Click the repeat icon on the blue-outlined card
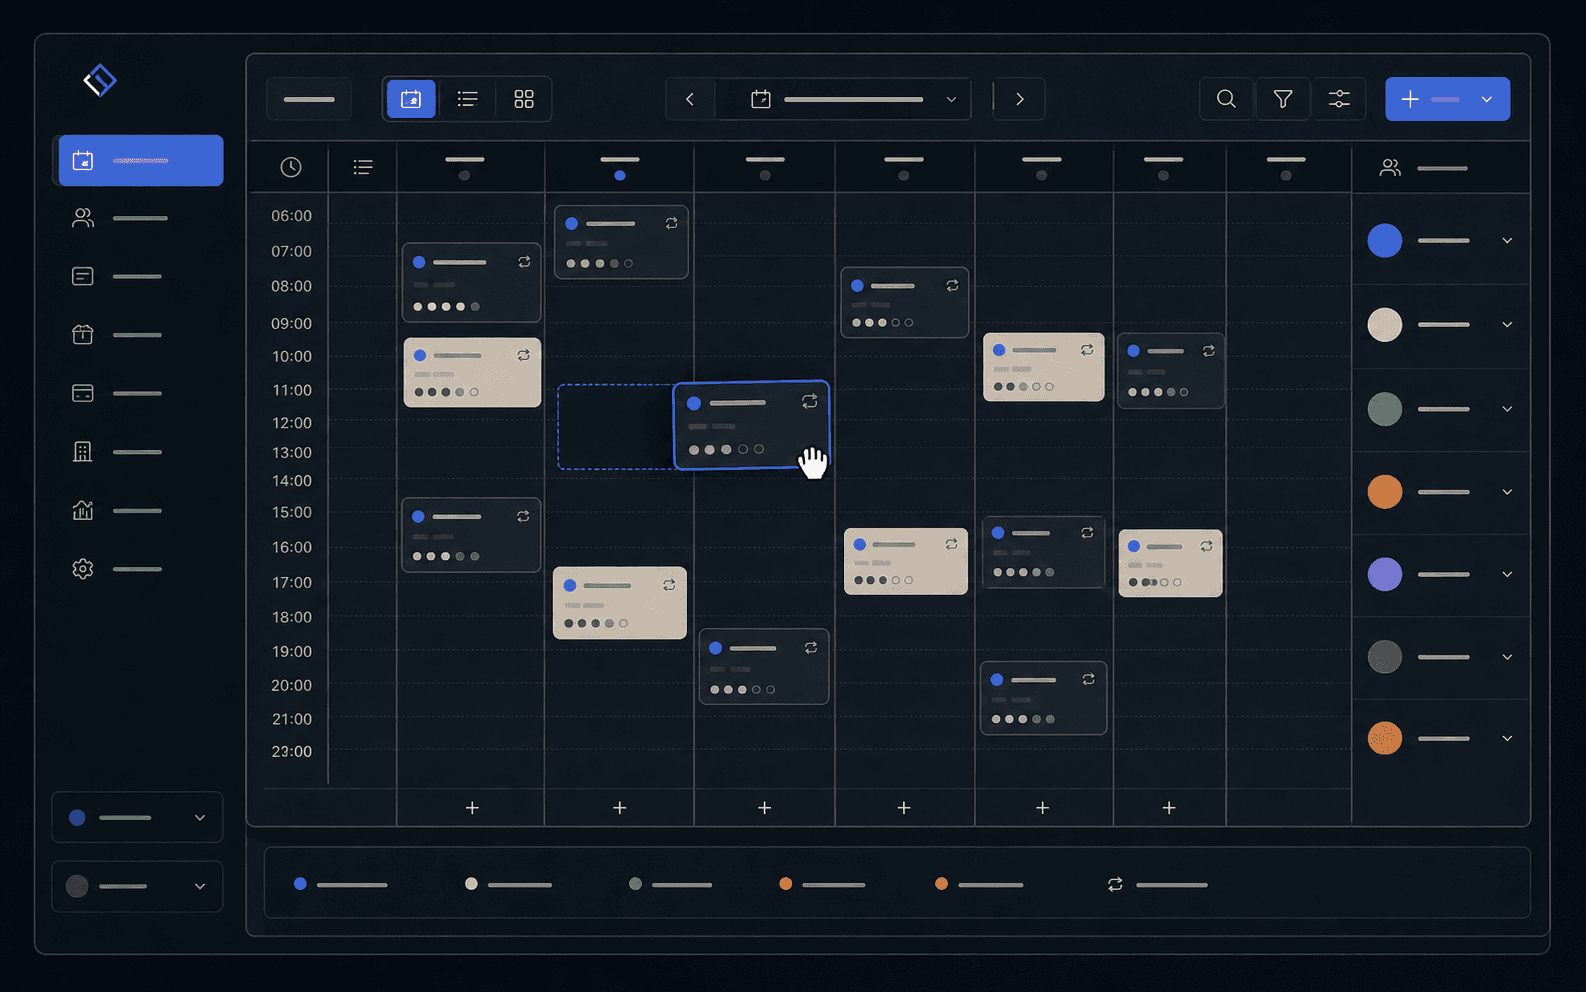 point(809,402)
